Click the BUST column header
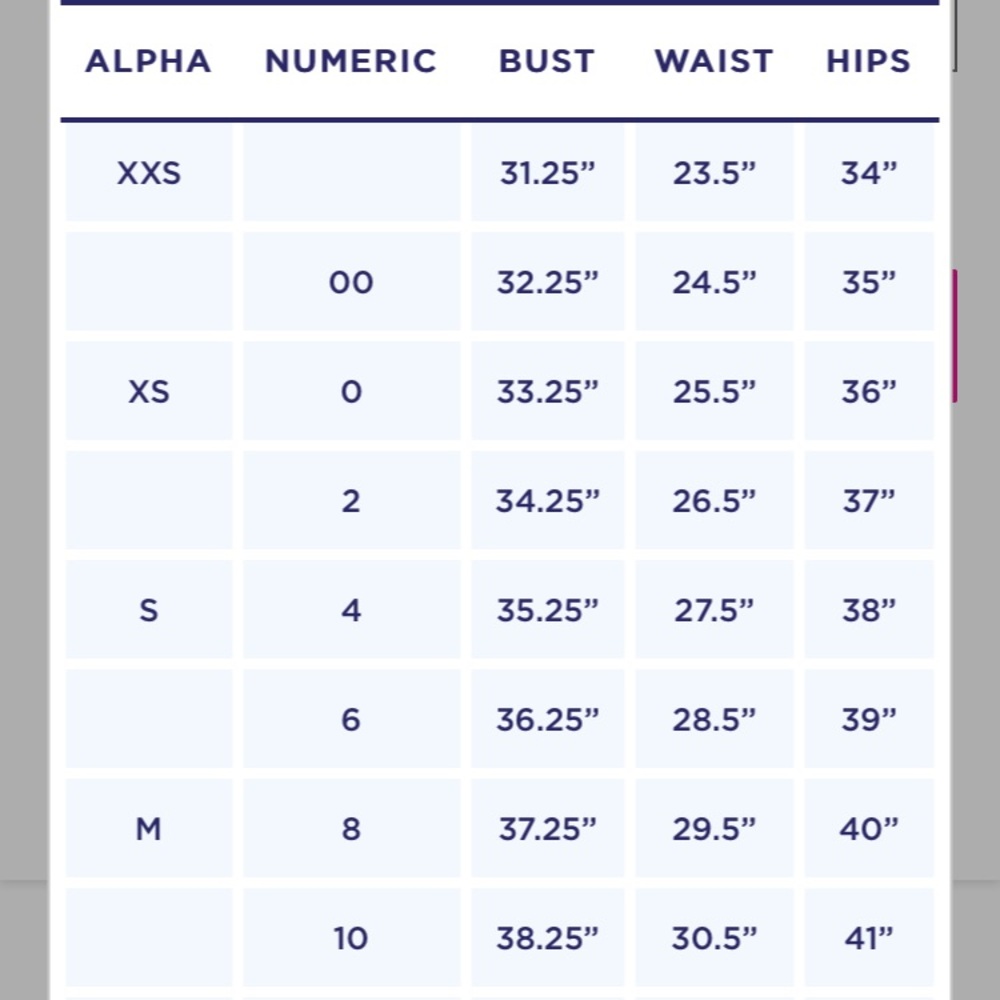This screenshot has width=1000, height=1000. pyautogui.click(x=547, y=61)
